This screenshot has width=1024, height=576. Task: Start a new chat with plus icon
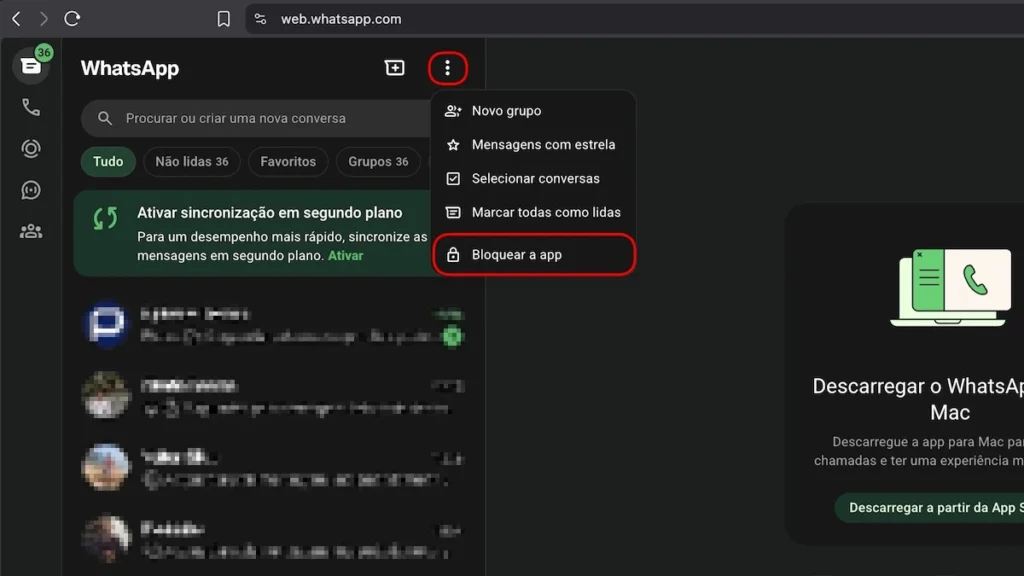pos(394,68)
